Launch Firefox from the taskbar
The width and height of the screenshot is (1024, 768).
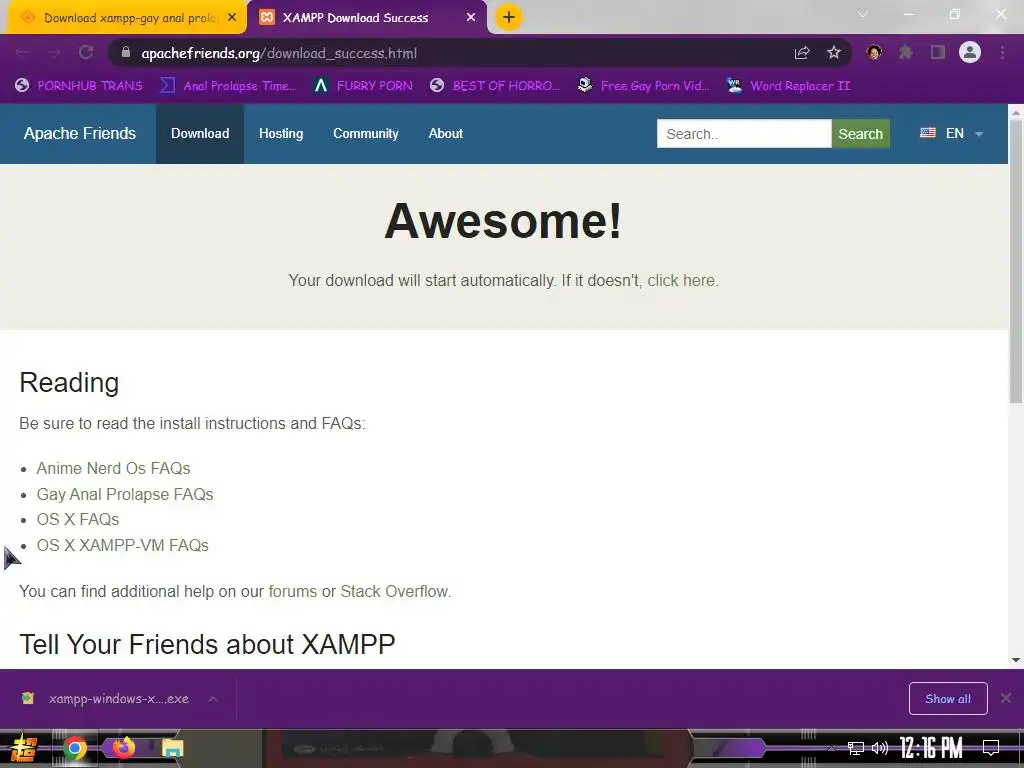click(123, 746)
